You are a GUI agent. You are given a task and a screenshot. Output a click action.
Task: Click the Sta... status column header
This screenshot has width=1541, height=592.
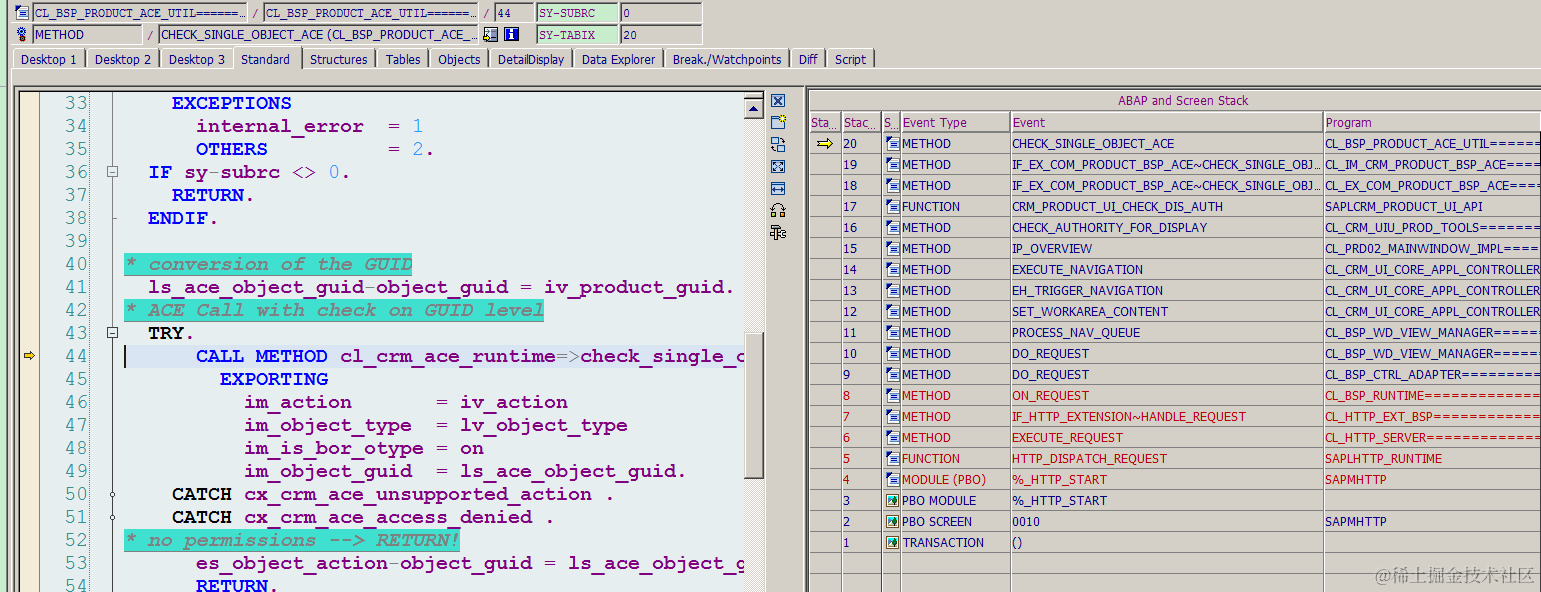click(x=825, y=122)
